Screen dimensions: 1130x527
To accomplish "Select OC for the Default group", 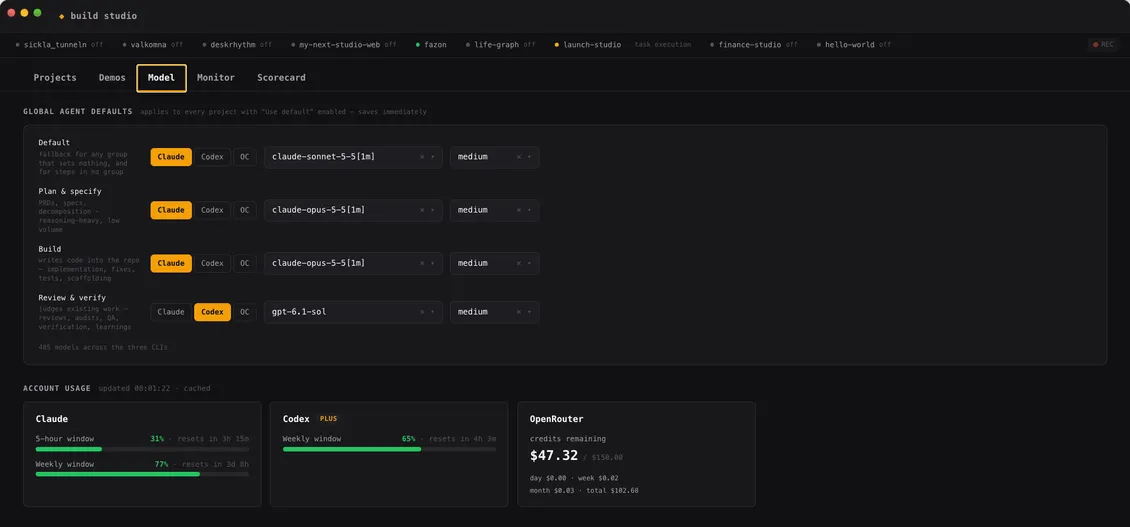I will [x=244, y=157].
